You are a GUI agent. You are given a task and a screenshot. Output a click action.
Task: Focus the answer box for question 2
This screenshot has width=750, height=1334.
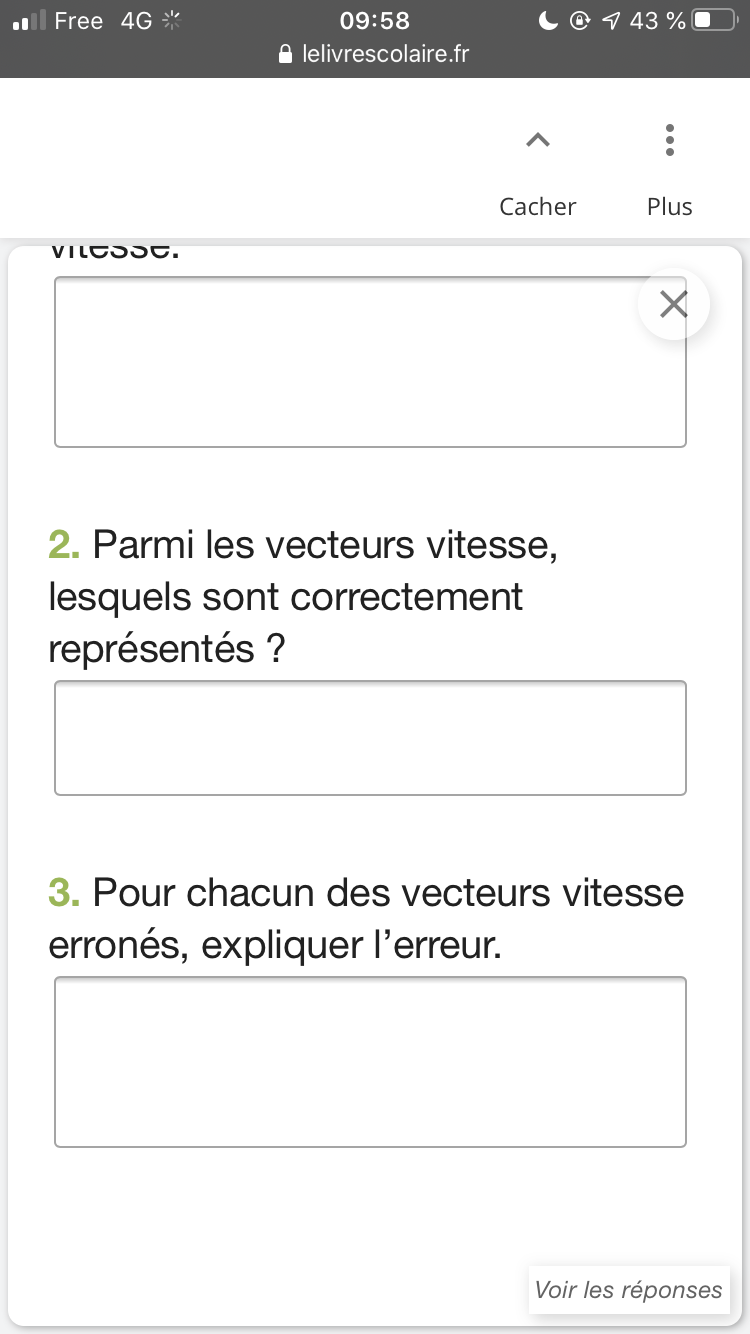pyautogui.click(x=370, y=738)
